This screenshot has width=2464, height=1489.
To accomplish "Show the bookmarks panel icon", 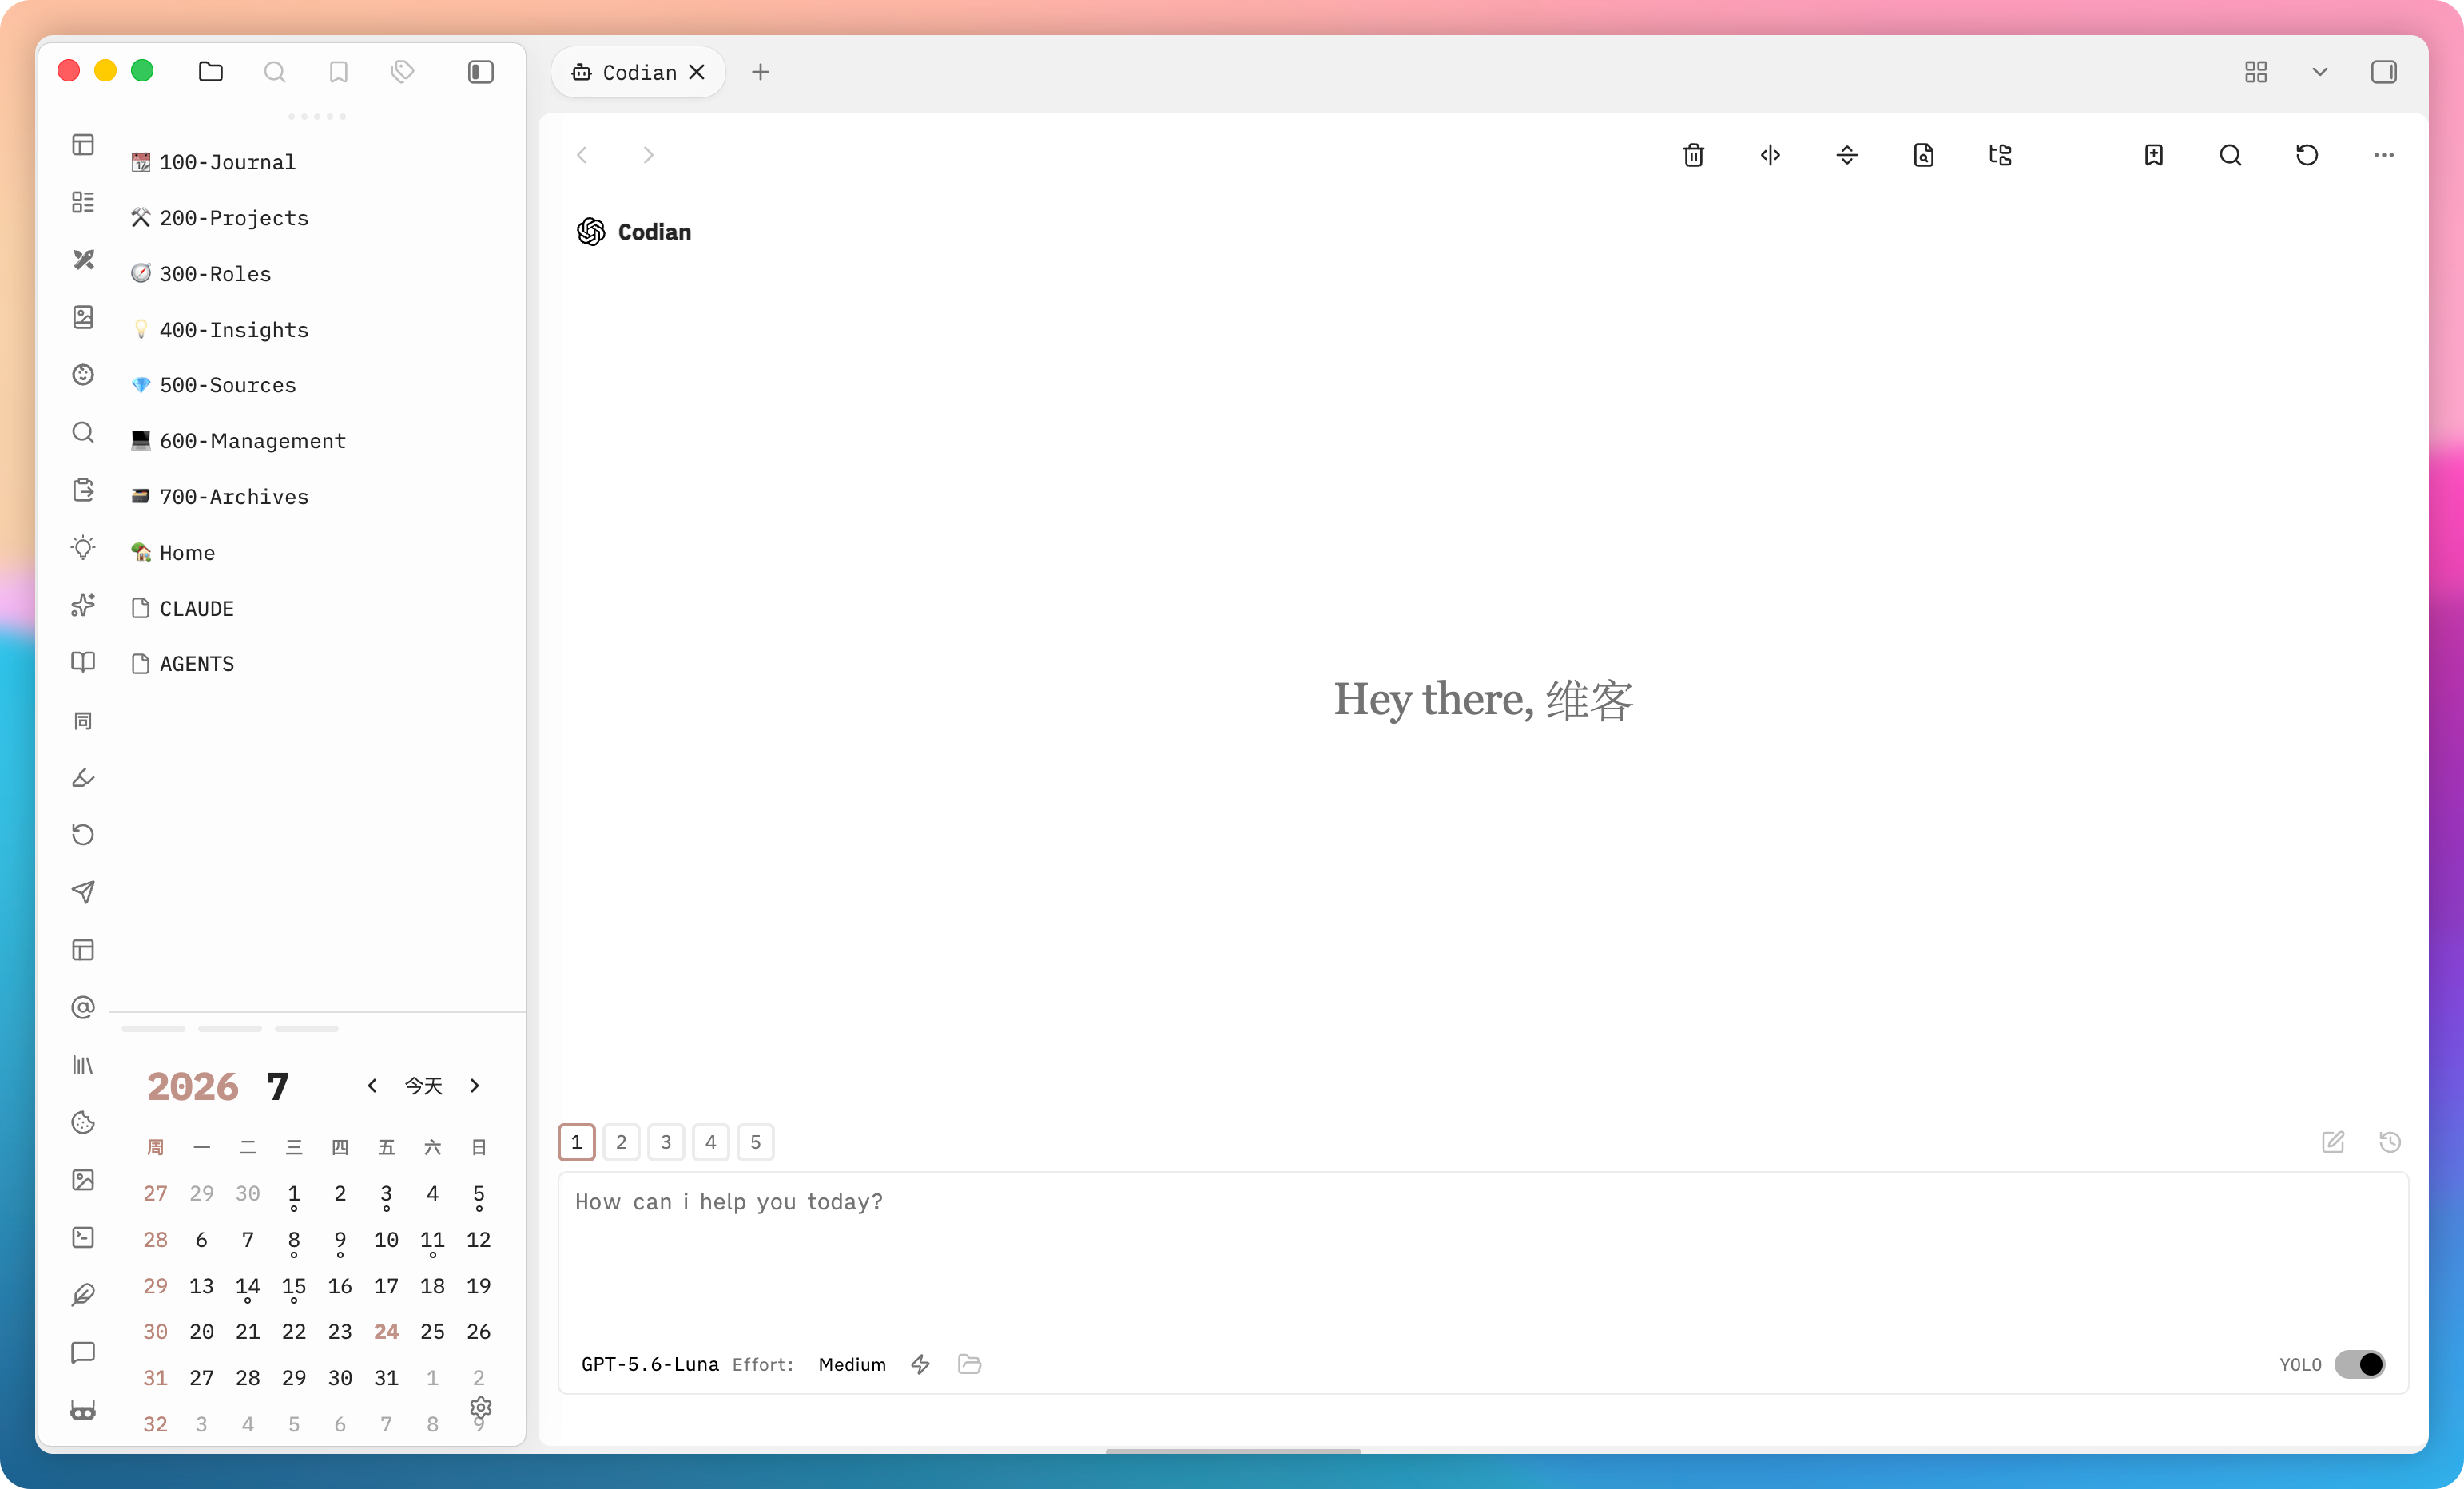I will (x=338, y=72).
